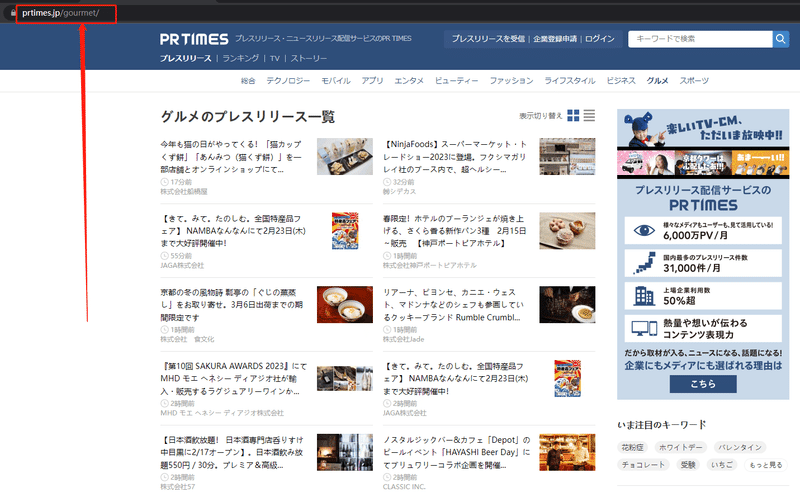Open the ストーリー tab
This screenshot has width=800, height=497.
(309, 58)
